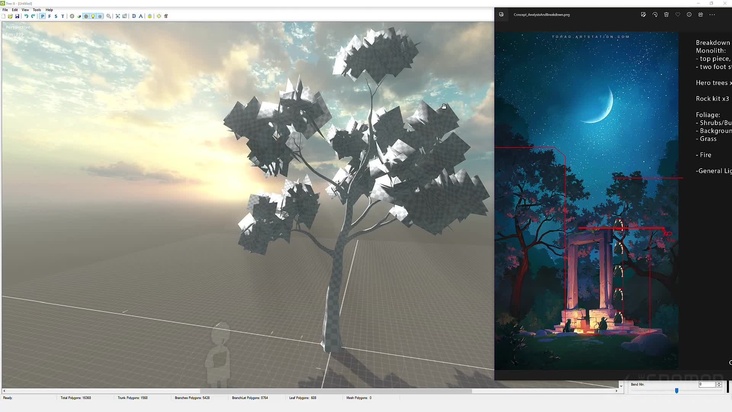This screenshot has height=412, width=732.
Task: Click the New file toolbar icon
Action: [x=4, y=16]
